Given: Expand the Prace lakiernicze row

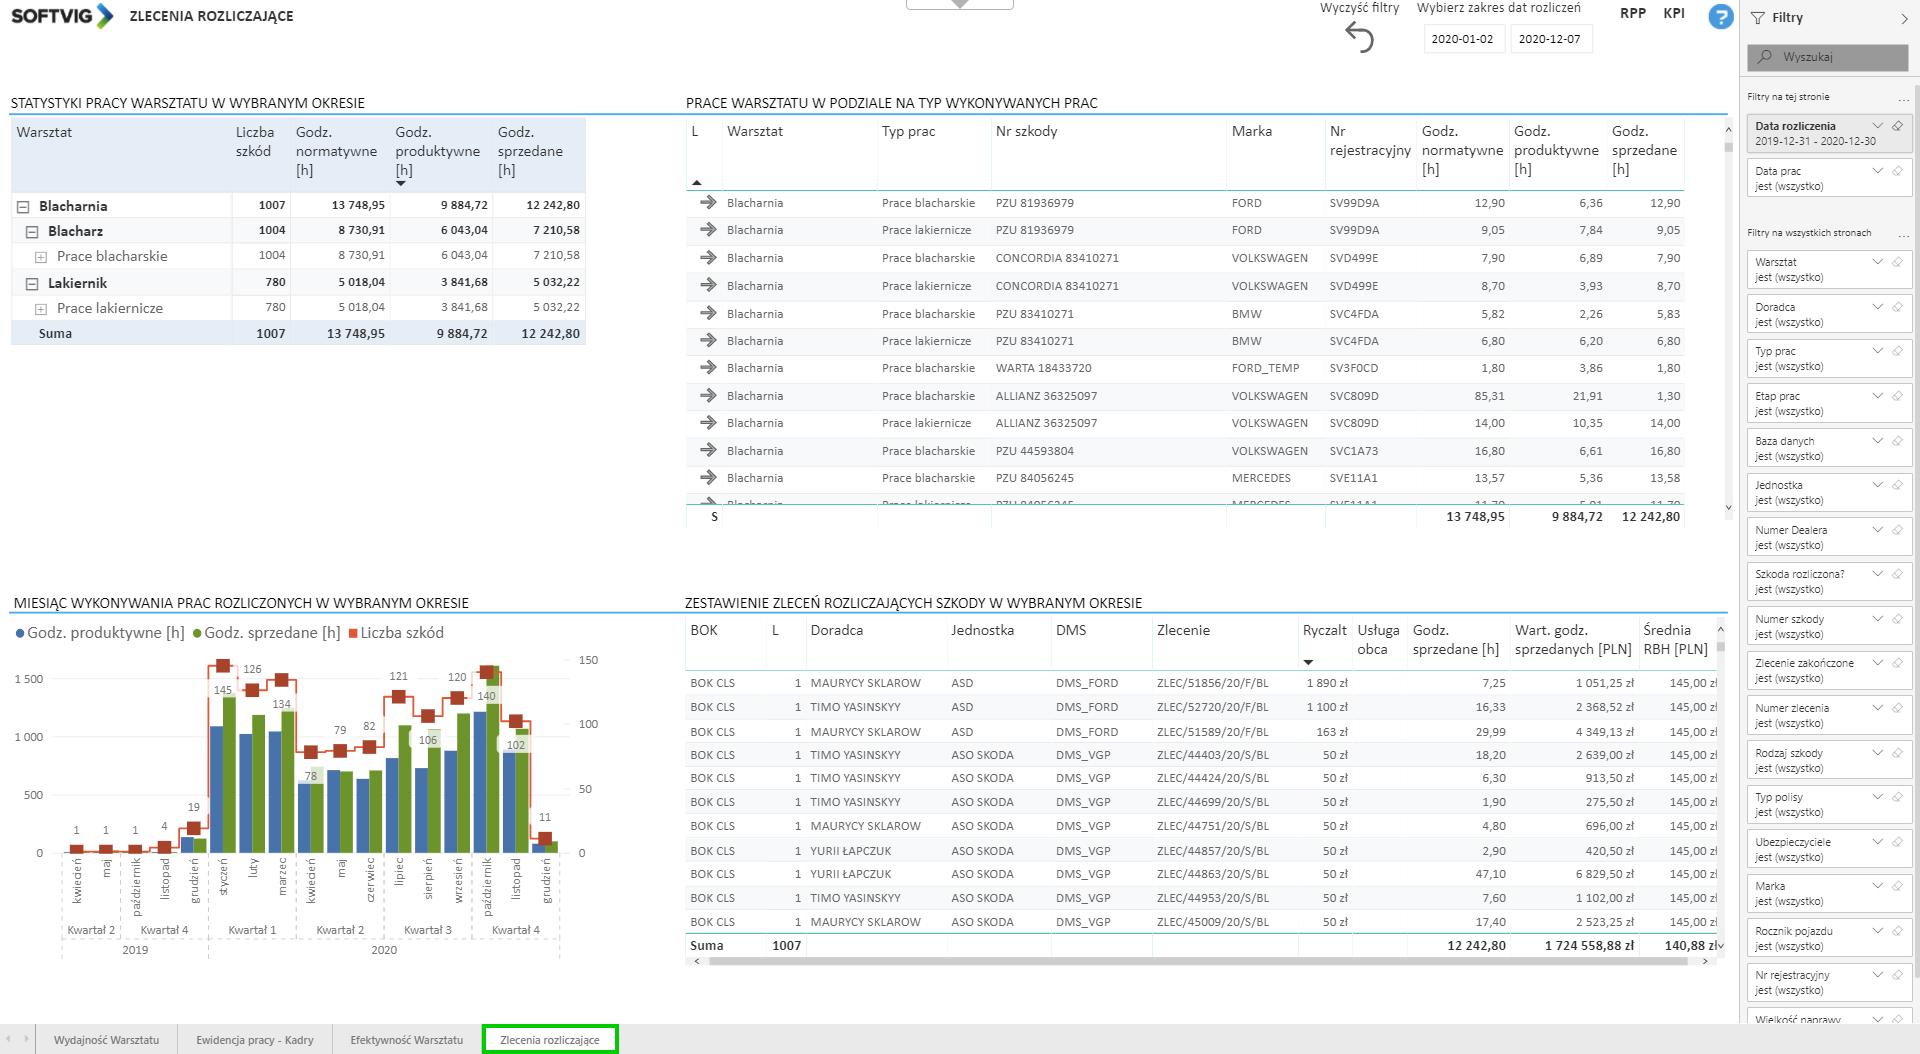Looking at the screenshot, I should point(41,309).
